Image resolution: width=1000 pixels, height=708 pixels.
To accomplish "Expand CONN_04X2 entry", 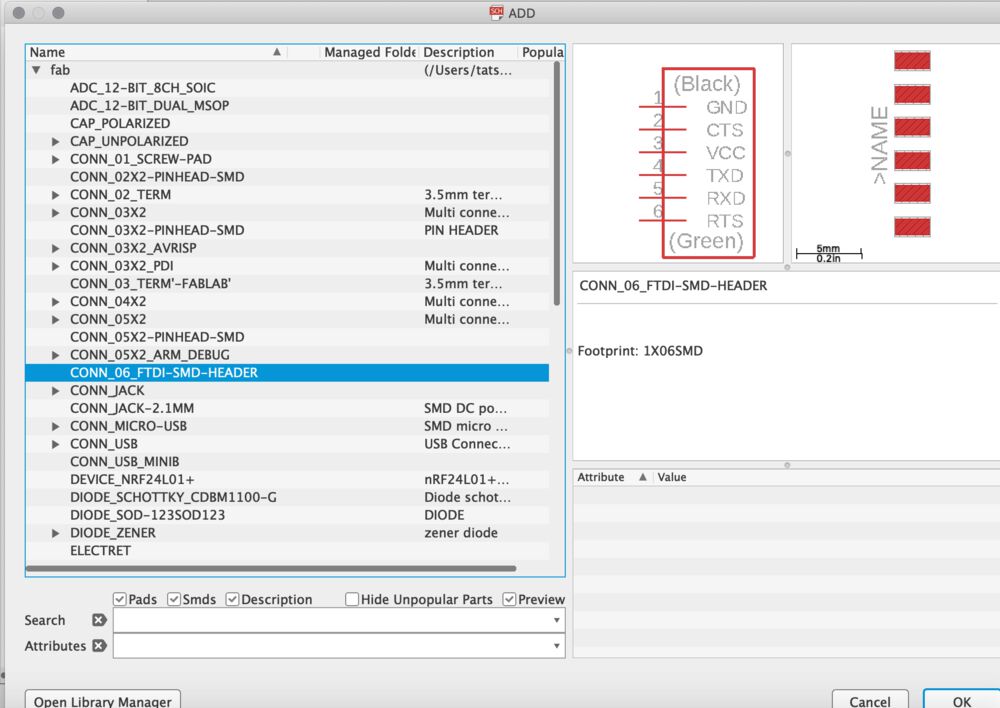I will pos(55,302).
